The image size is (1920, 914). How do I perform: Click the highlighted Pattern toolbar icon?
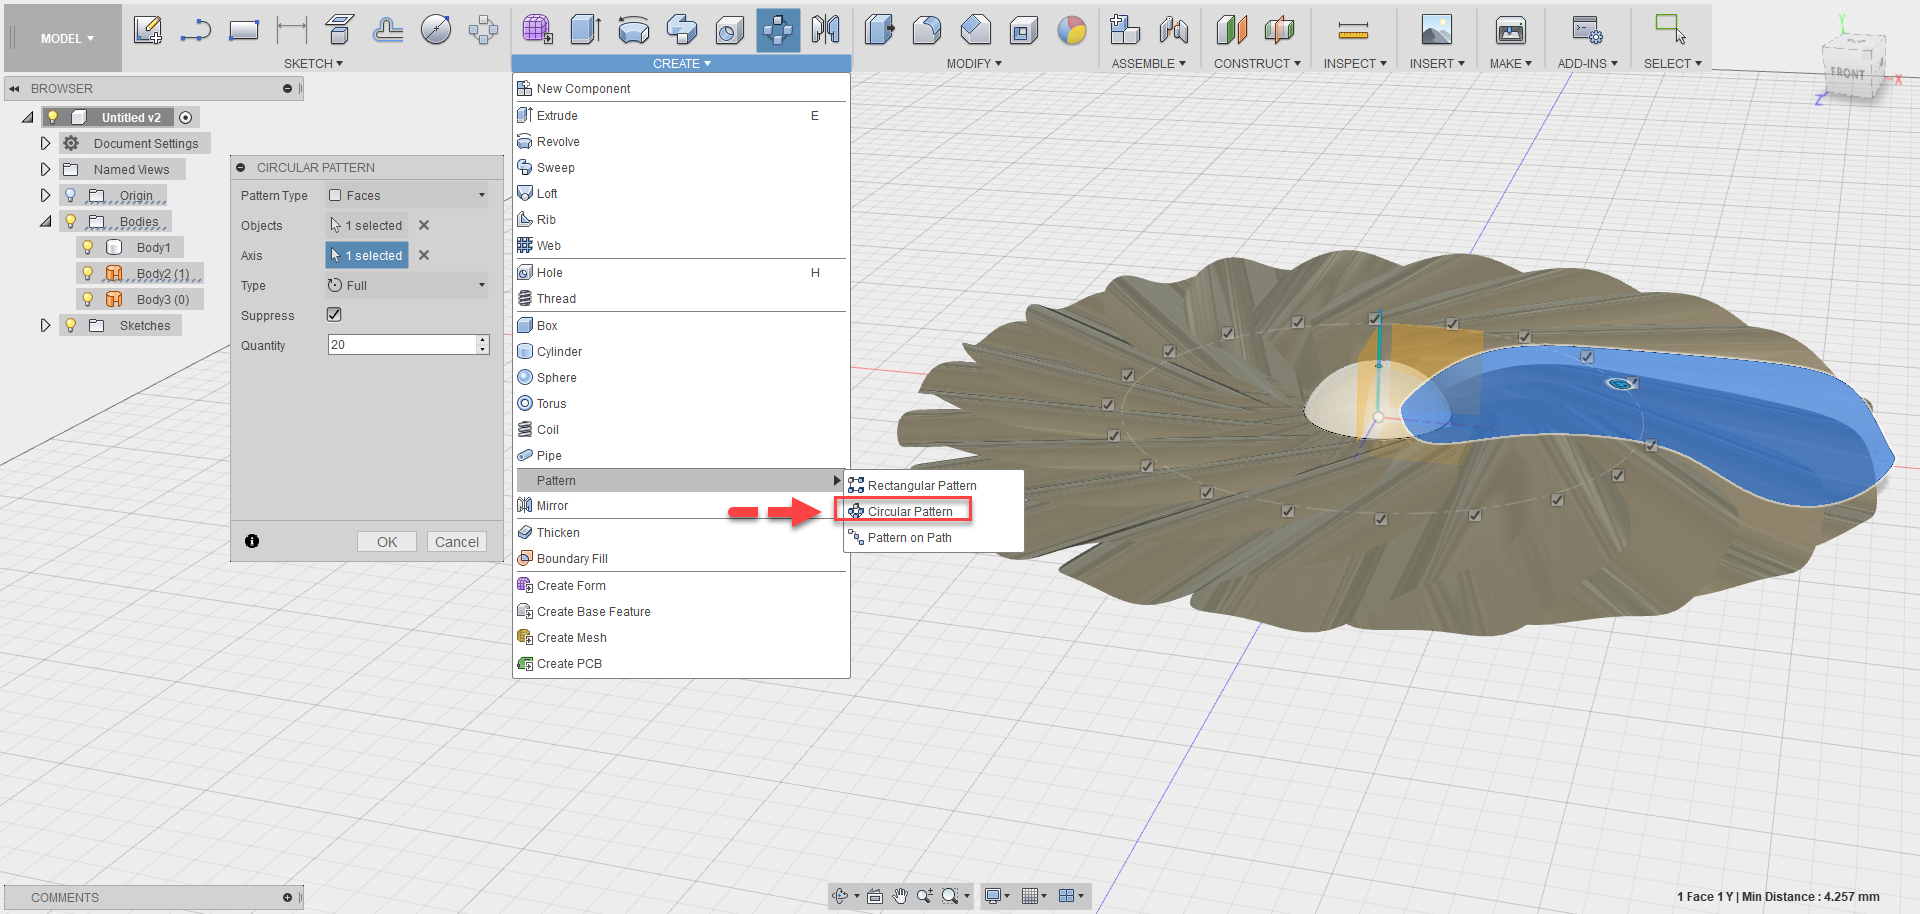[778, 30]
